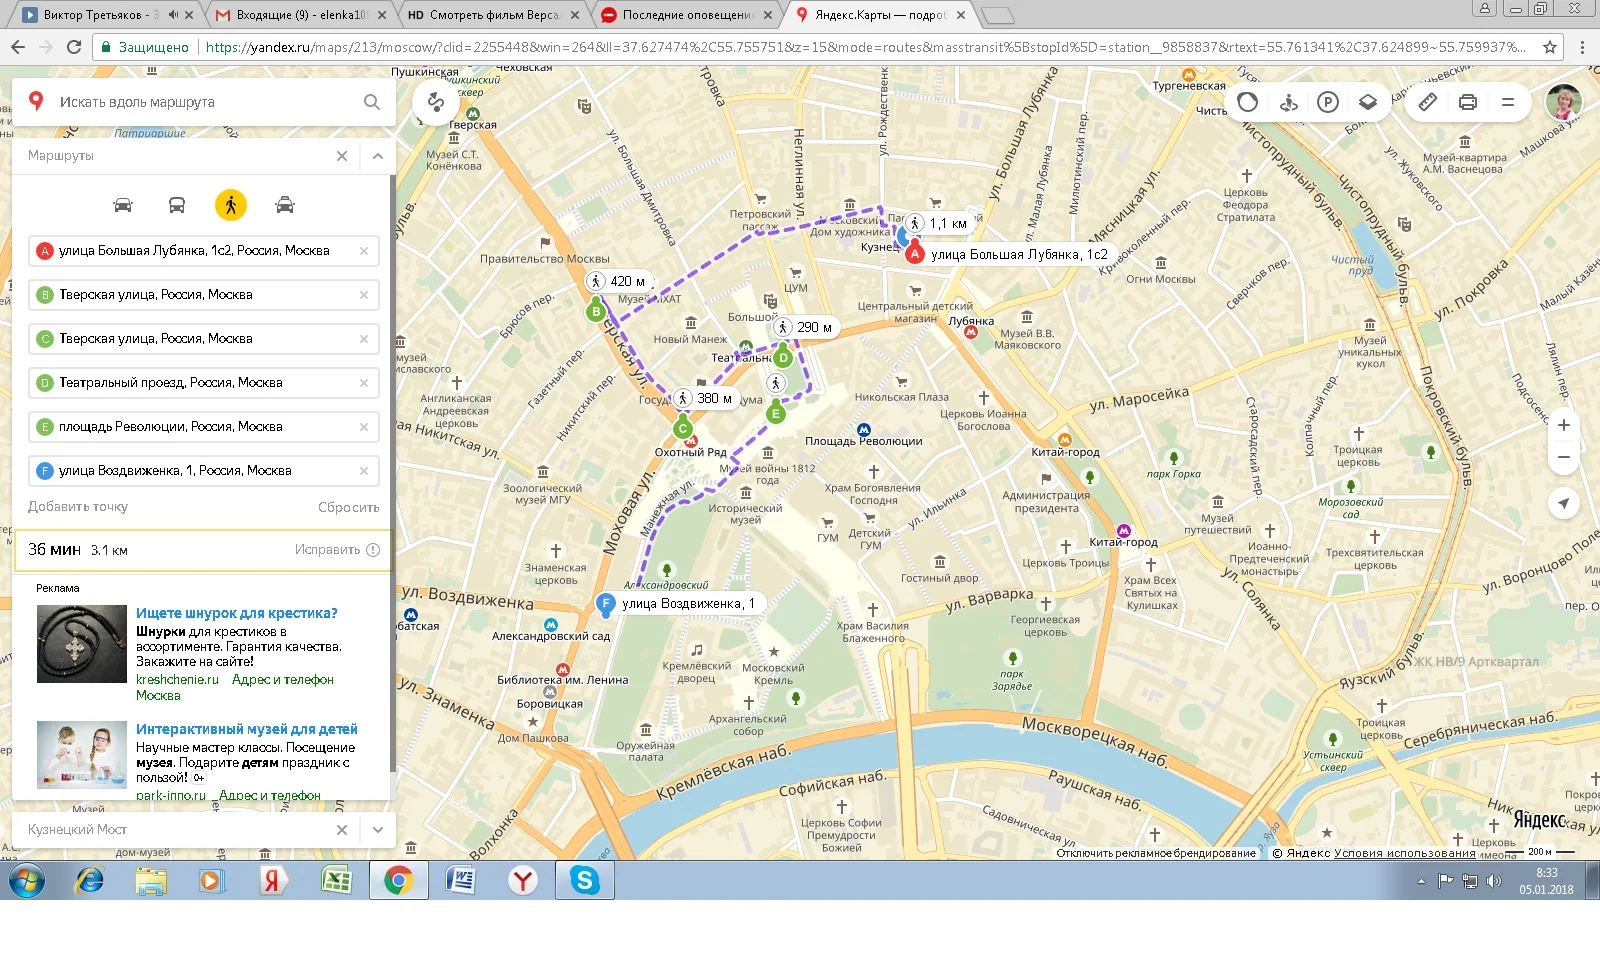Click route marker D on the map
The width and height of the screenshot is (1600, 960).
coord(783,357)
